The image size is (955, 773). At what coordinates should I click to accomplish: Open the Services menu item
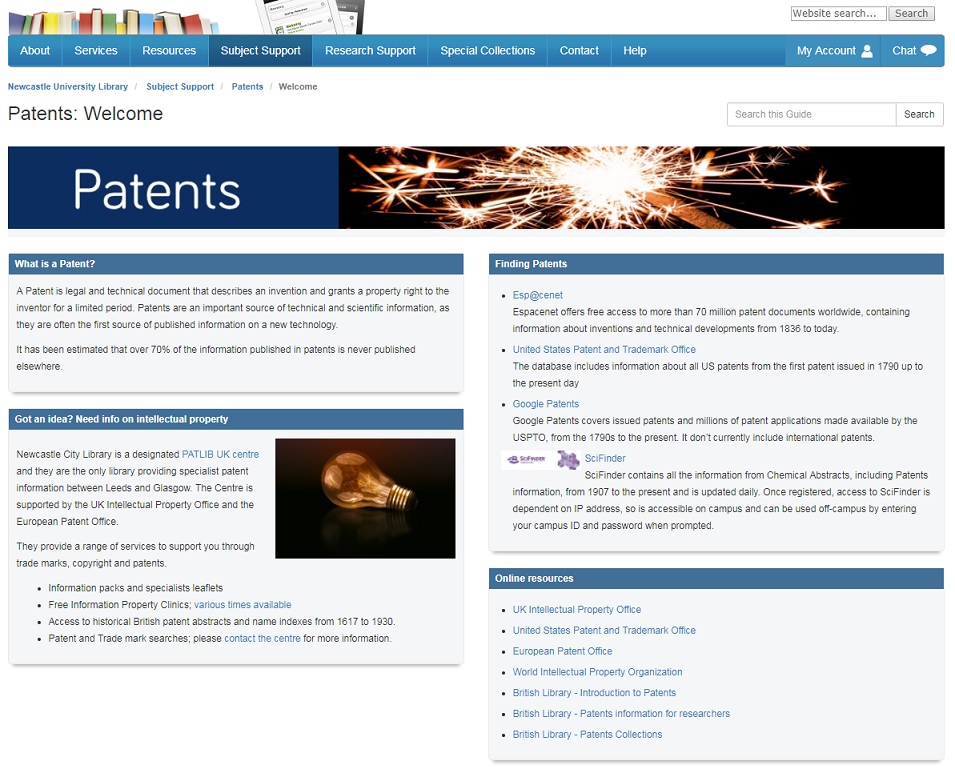point(96,51)
